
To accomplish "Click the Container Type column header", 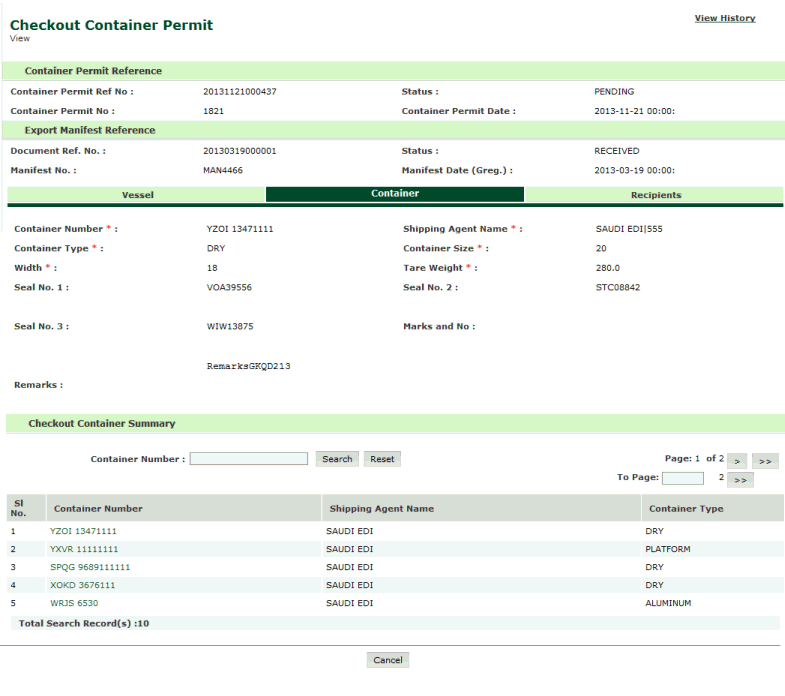I will (x=686, y=509).
